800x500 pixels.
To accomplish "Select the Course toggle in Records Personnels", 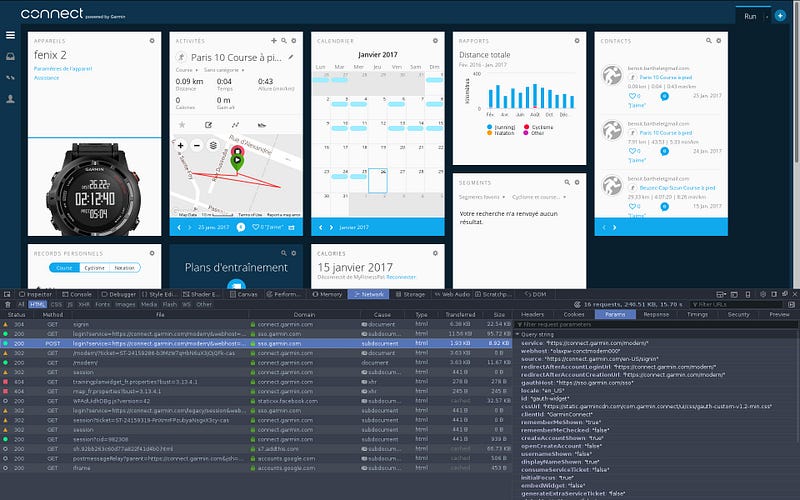I will coord(64,267).
